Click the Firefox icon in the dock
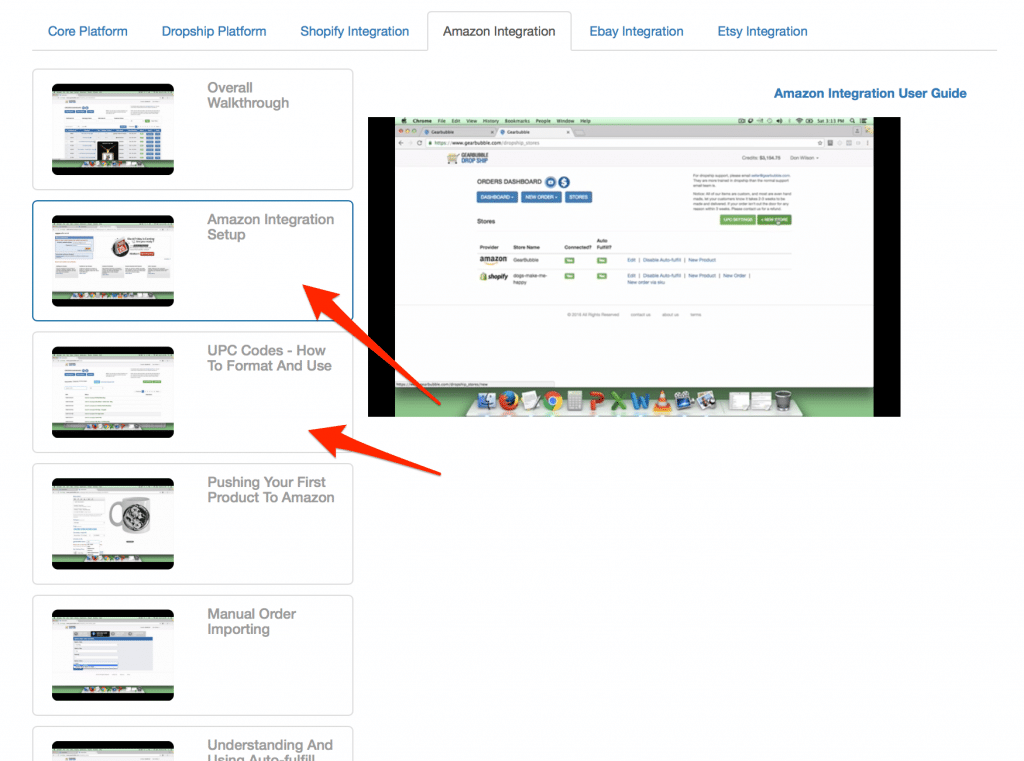Viewport: 1024px width, 761px height. pos(510,402)
